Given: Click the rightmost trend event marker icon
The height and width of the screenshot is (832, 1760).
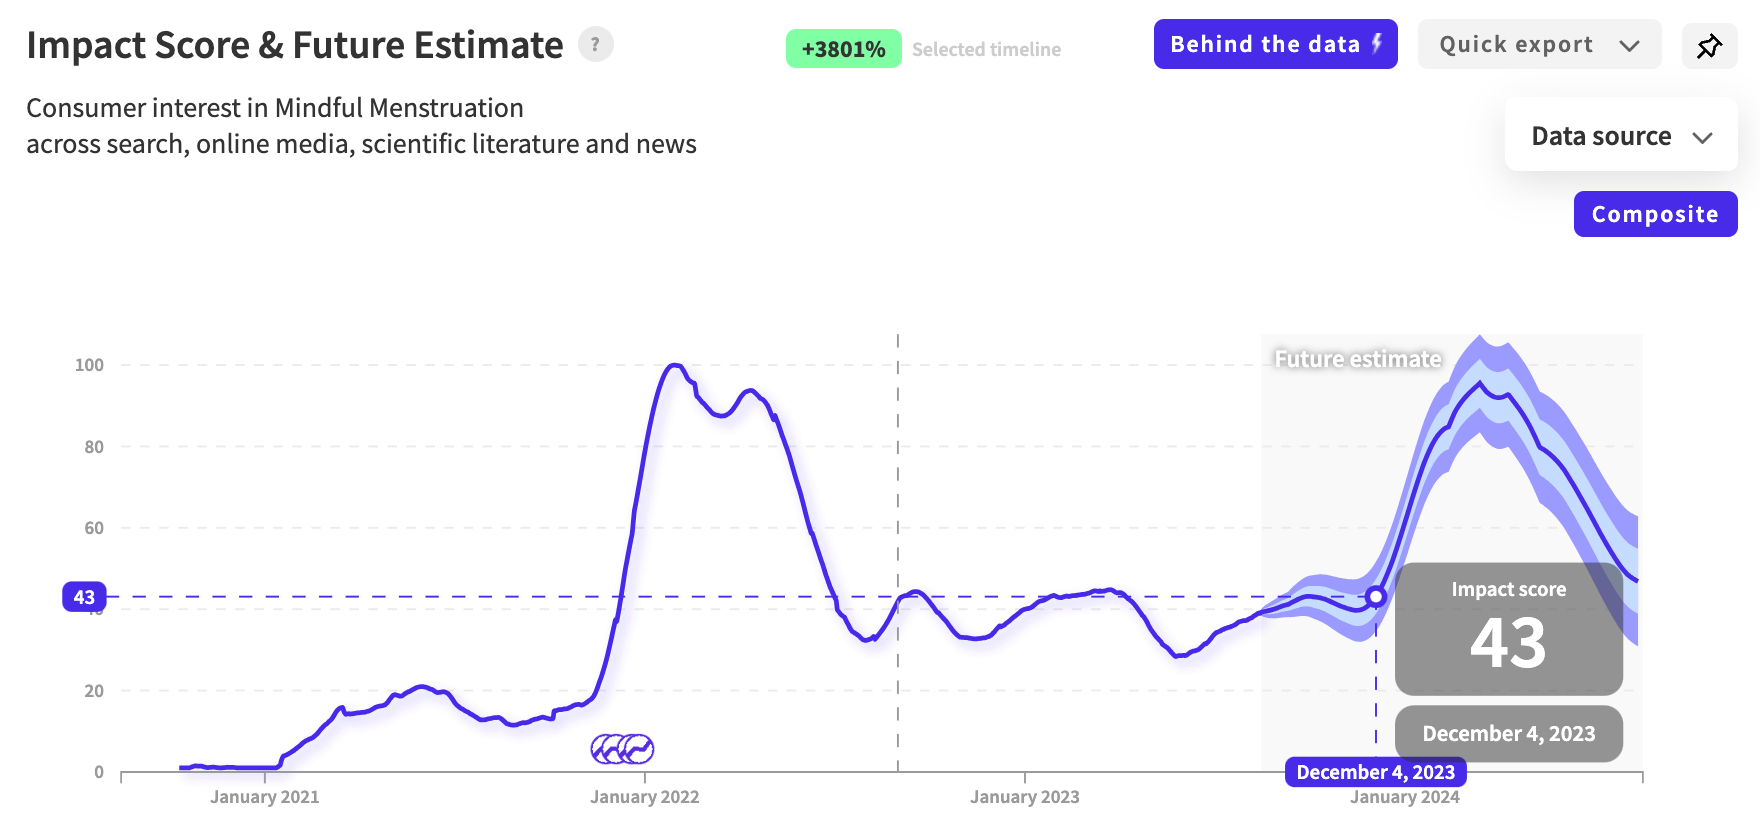Looking at the screenshot, I should pyautogui.click(x=639, y=748).
